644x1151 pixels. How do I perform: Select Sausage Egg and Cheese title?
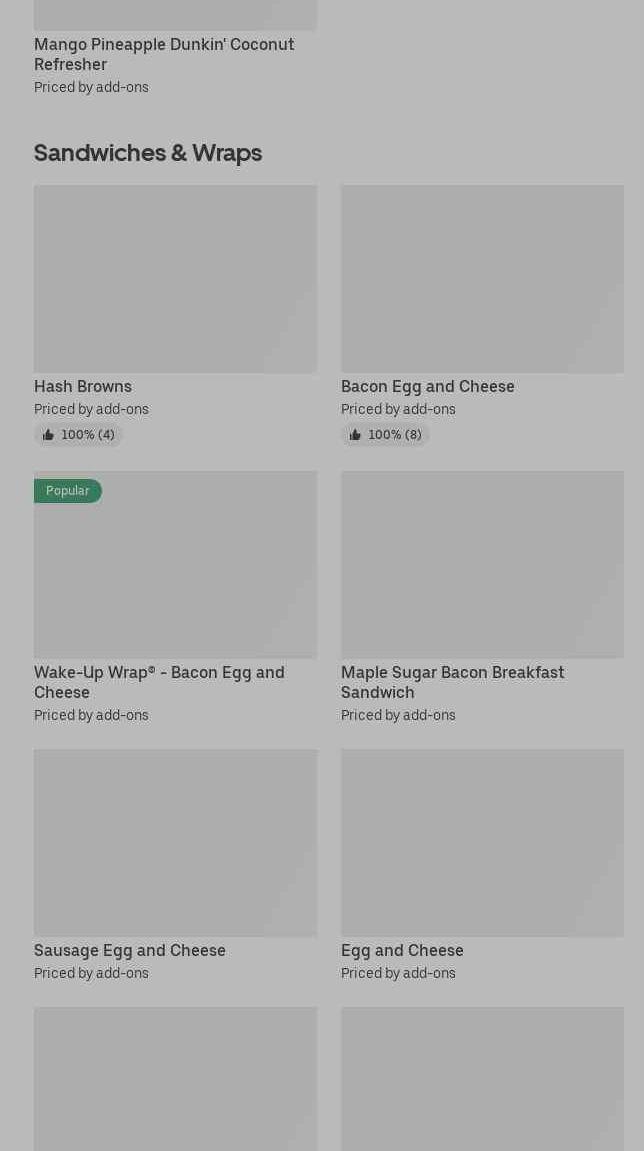point(130,950)
